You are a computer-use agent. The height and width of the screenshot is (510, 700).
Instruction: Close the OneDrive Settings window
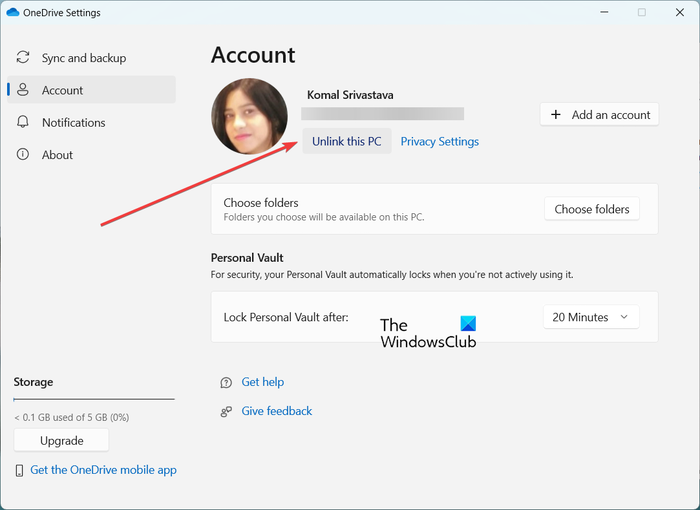[x=679, y=12]
